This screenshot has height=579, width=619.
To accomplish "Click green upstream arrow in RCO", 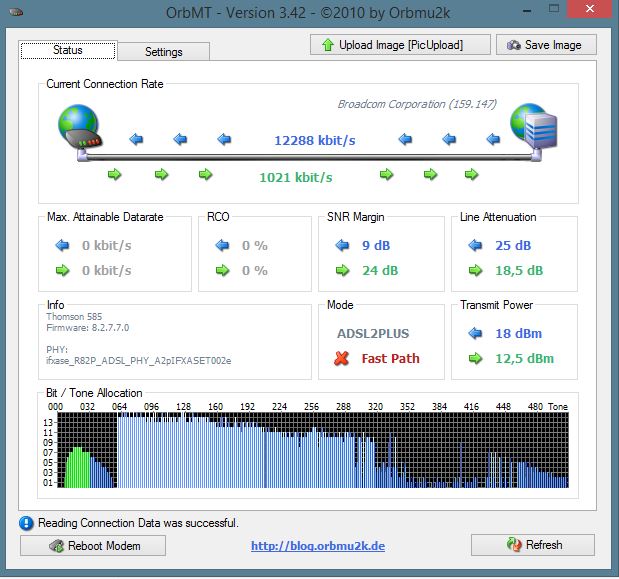I will 222,270.
